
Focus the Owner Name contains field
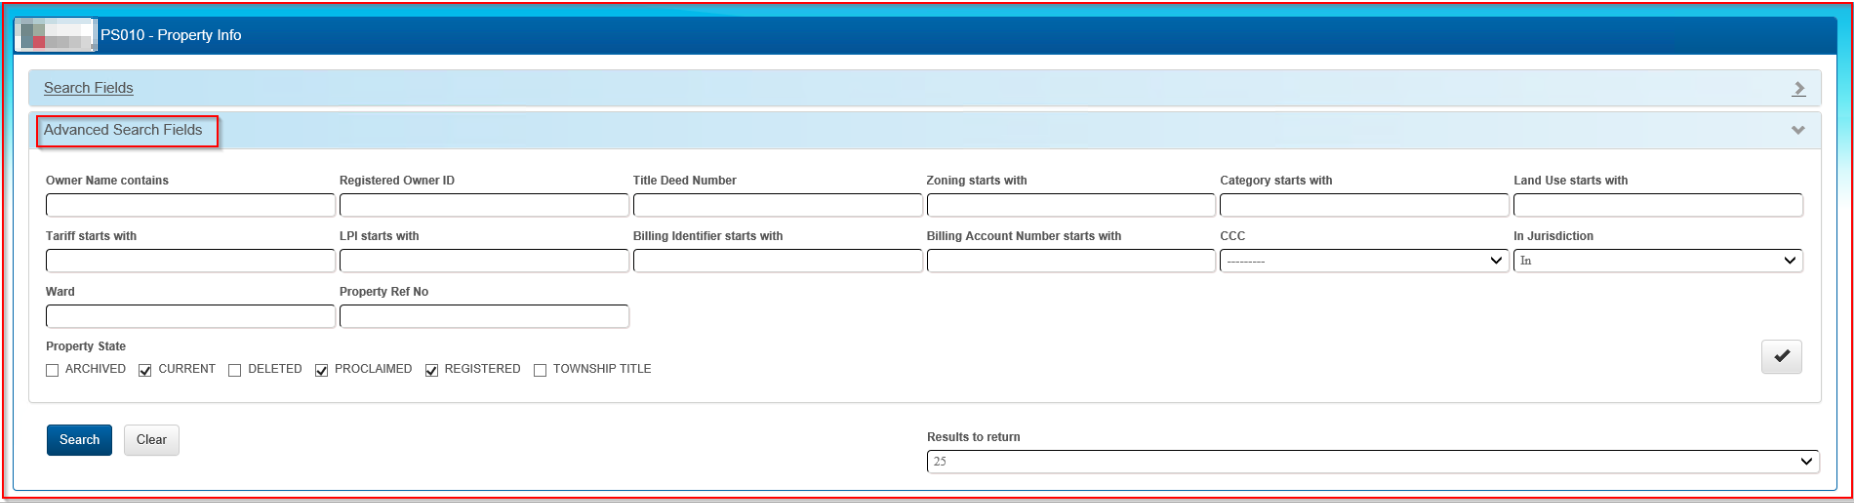point(190,206)
